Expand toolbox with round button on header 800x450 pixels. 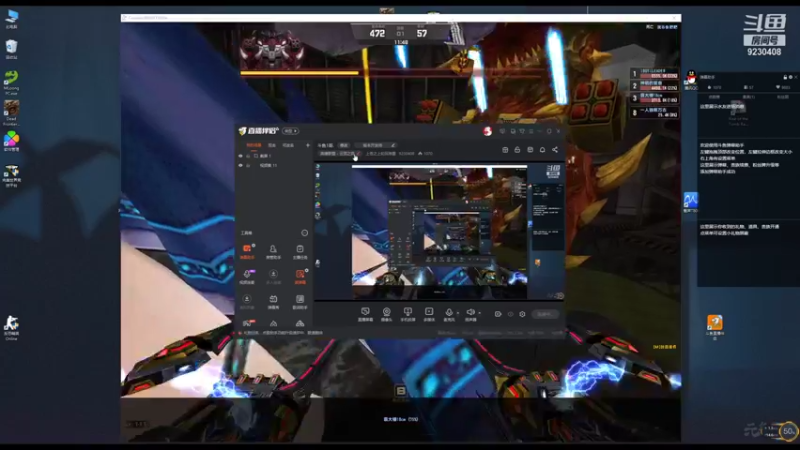[x=305, y=233]
